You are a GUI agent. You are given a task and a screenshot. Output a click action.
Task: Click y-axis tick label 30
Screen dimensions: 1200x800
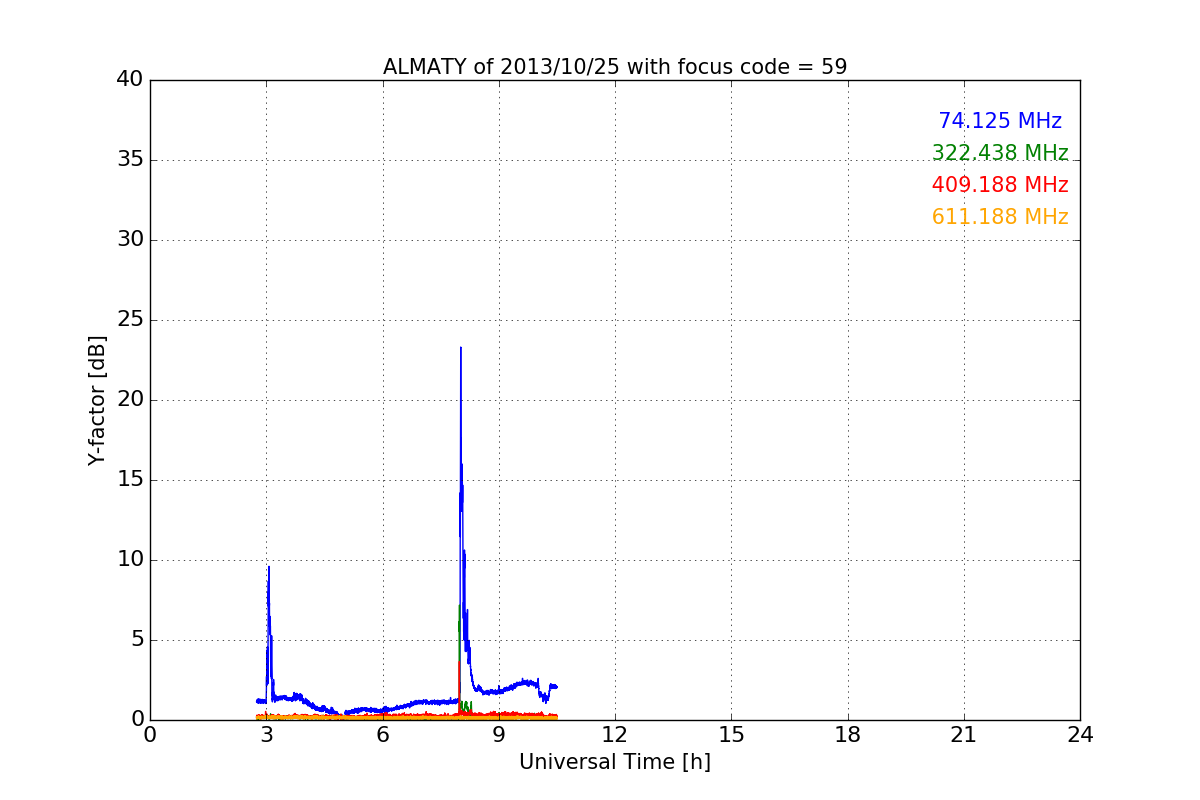coord(129,240)
